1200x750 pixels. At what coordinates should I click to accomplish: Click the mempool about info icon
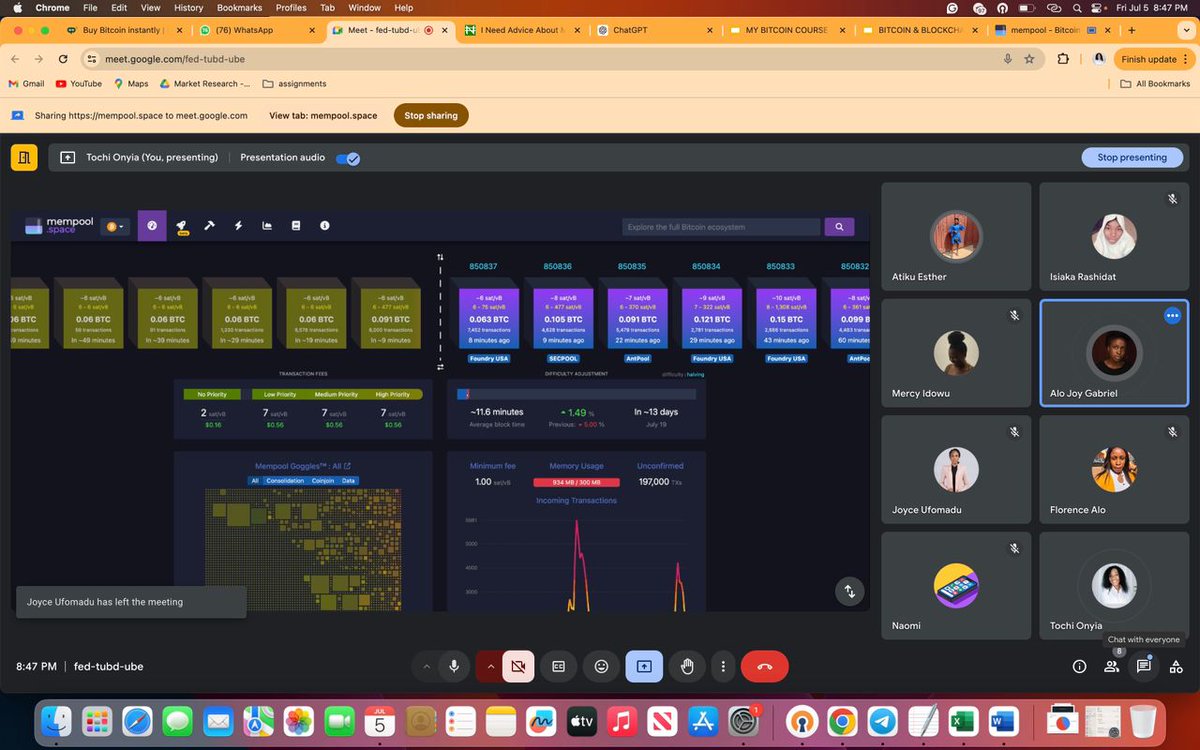(324, 226)
